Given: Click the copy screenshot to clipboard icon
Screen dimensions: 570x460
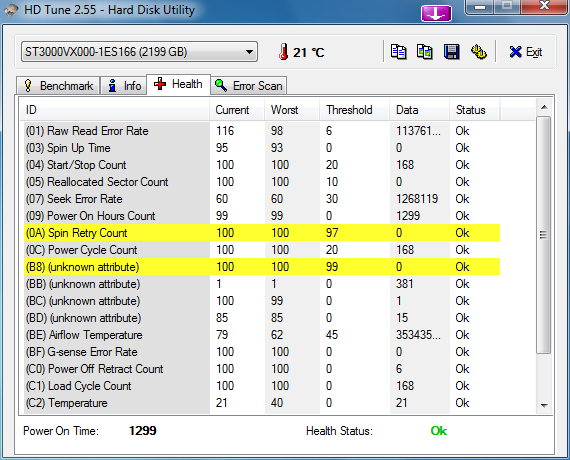Looking at the screenshot, I should click(x=425, y=52).
